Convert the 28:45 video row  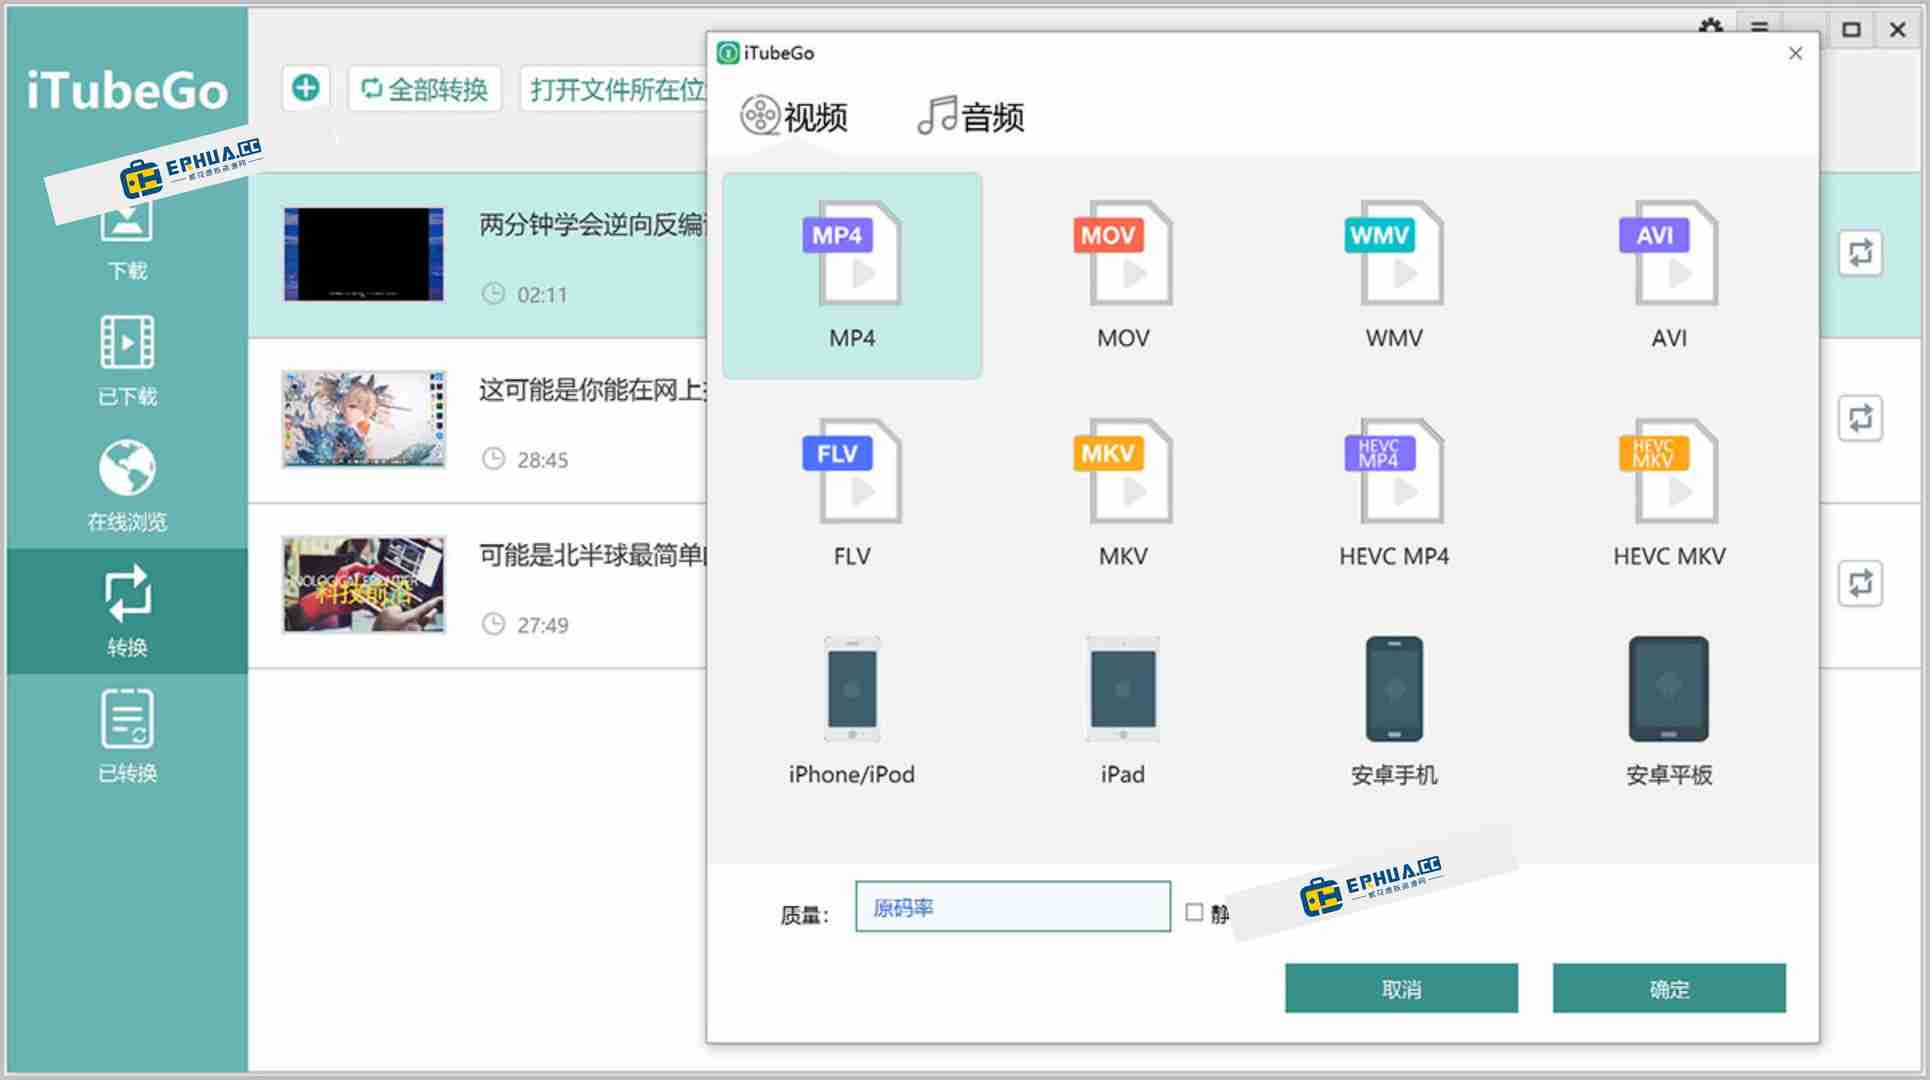point(1860,418)
